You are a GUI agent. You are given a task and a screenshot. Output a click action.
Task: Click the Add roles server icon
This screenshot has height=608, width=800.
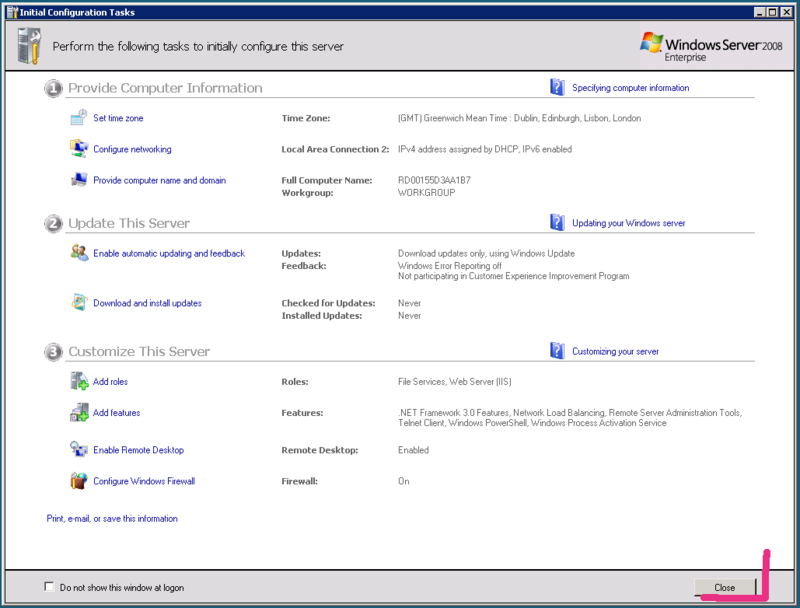click(79, 381)
